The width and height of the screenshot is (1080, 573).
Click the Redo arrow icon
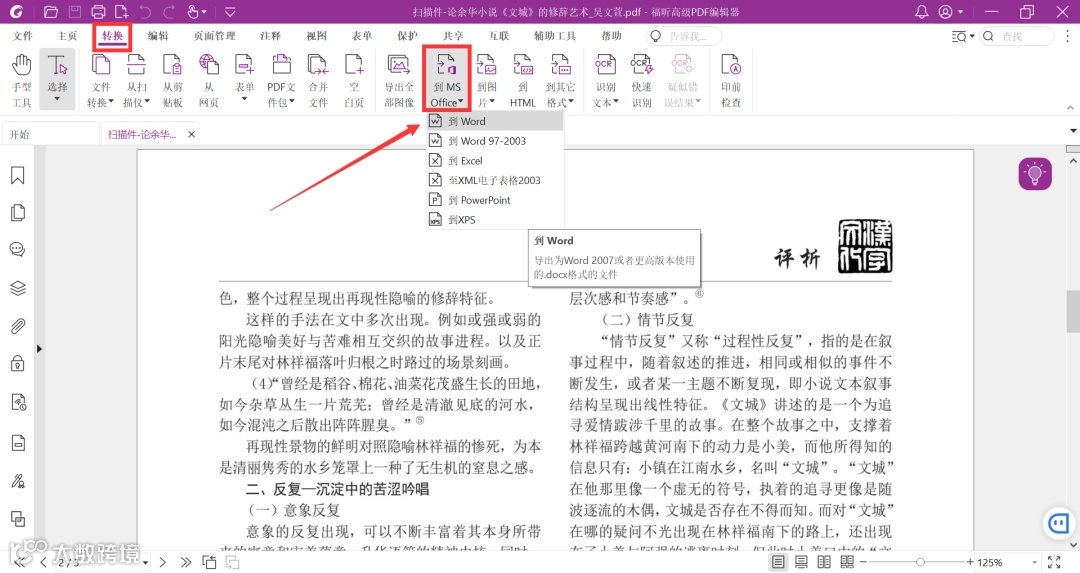click(x=169, y=12)
